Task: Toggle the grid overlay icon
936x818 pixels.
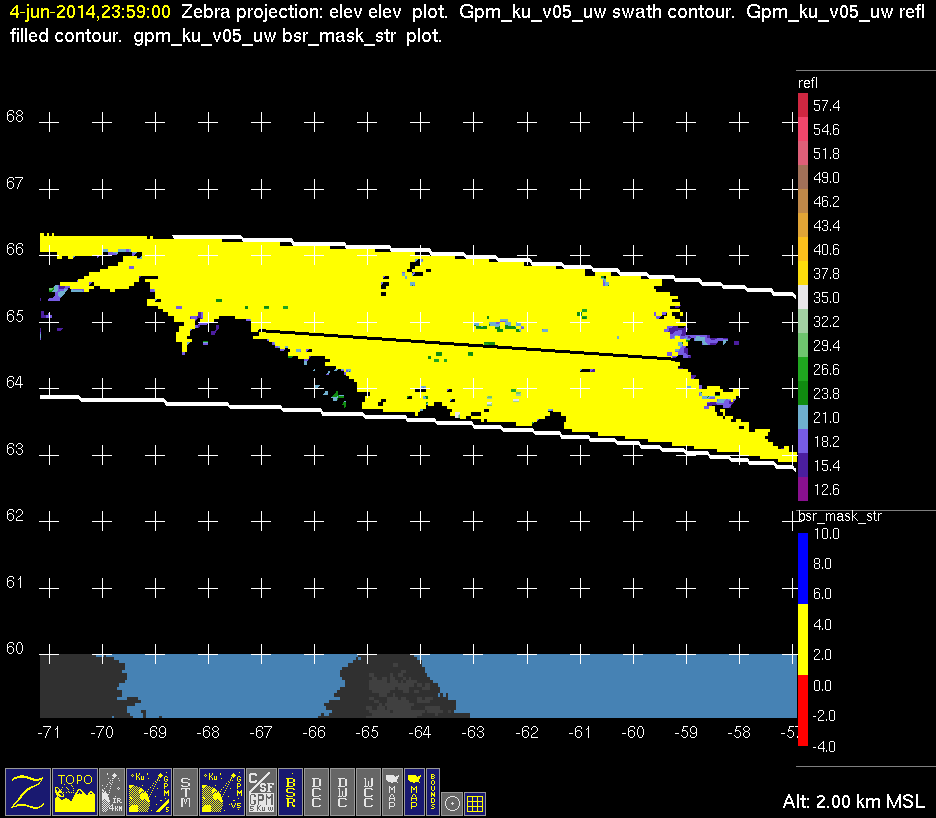Action: coord(476,802)
